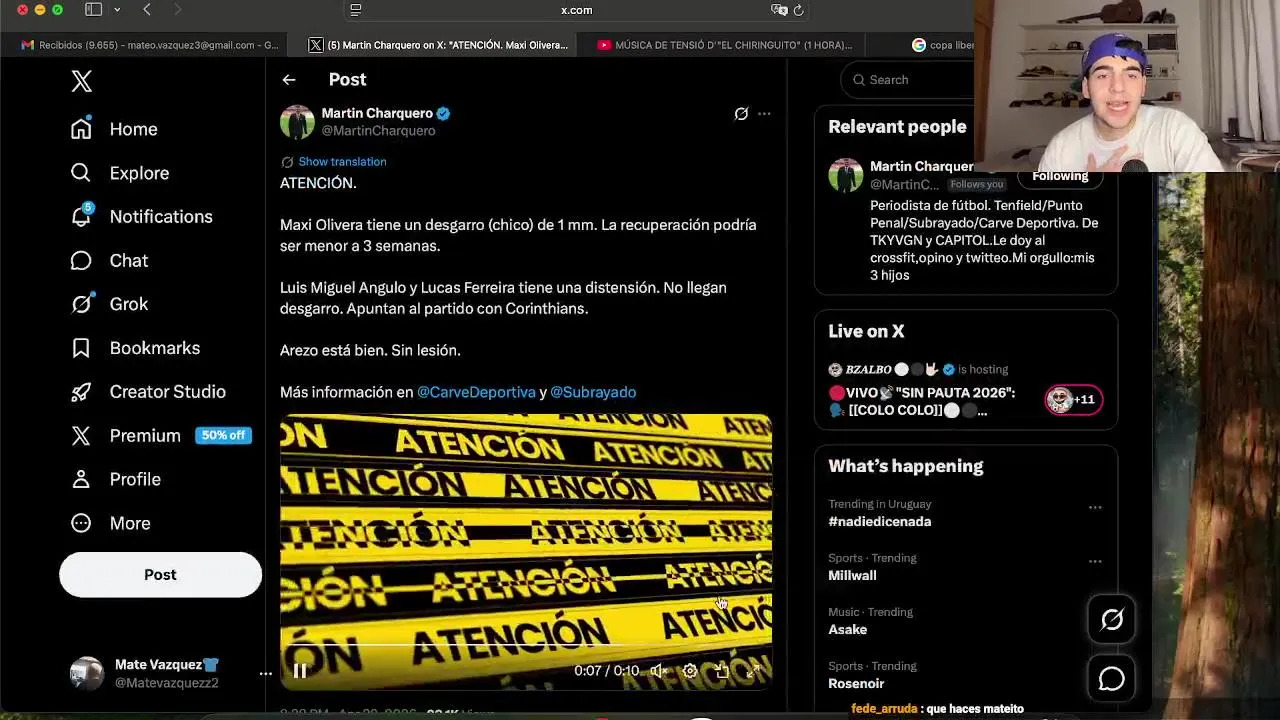Image resolution: width=1280 pixels, height=720 pixels.
Task: Click the Grok icon in sidebar
Action: (81, 304)
